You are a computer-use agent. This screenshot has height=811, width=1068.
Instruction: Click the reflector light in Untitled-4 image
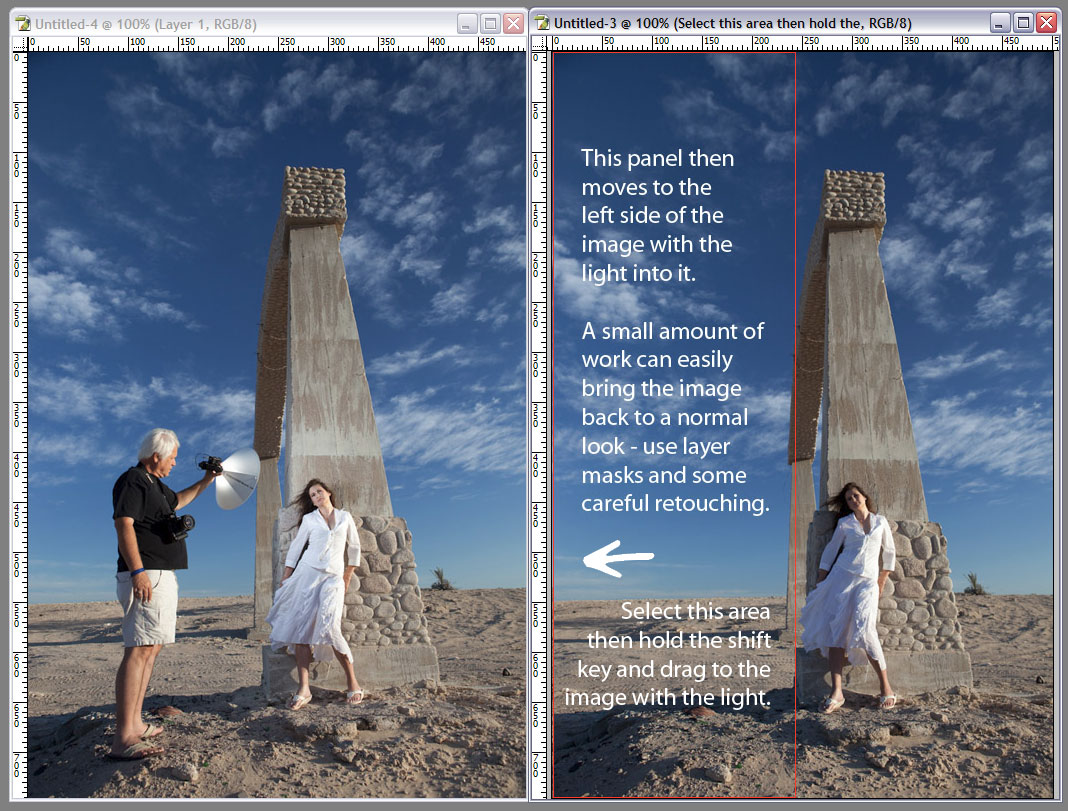[x=236, y=479]
